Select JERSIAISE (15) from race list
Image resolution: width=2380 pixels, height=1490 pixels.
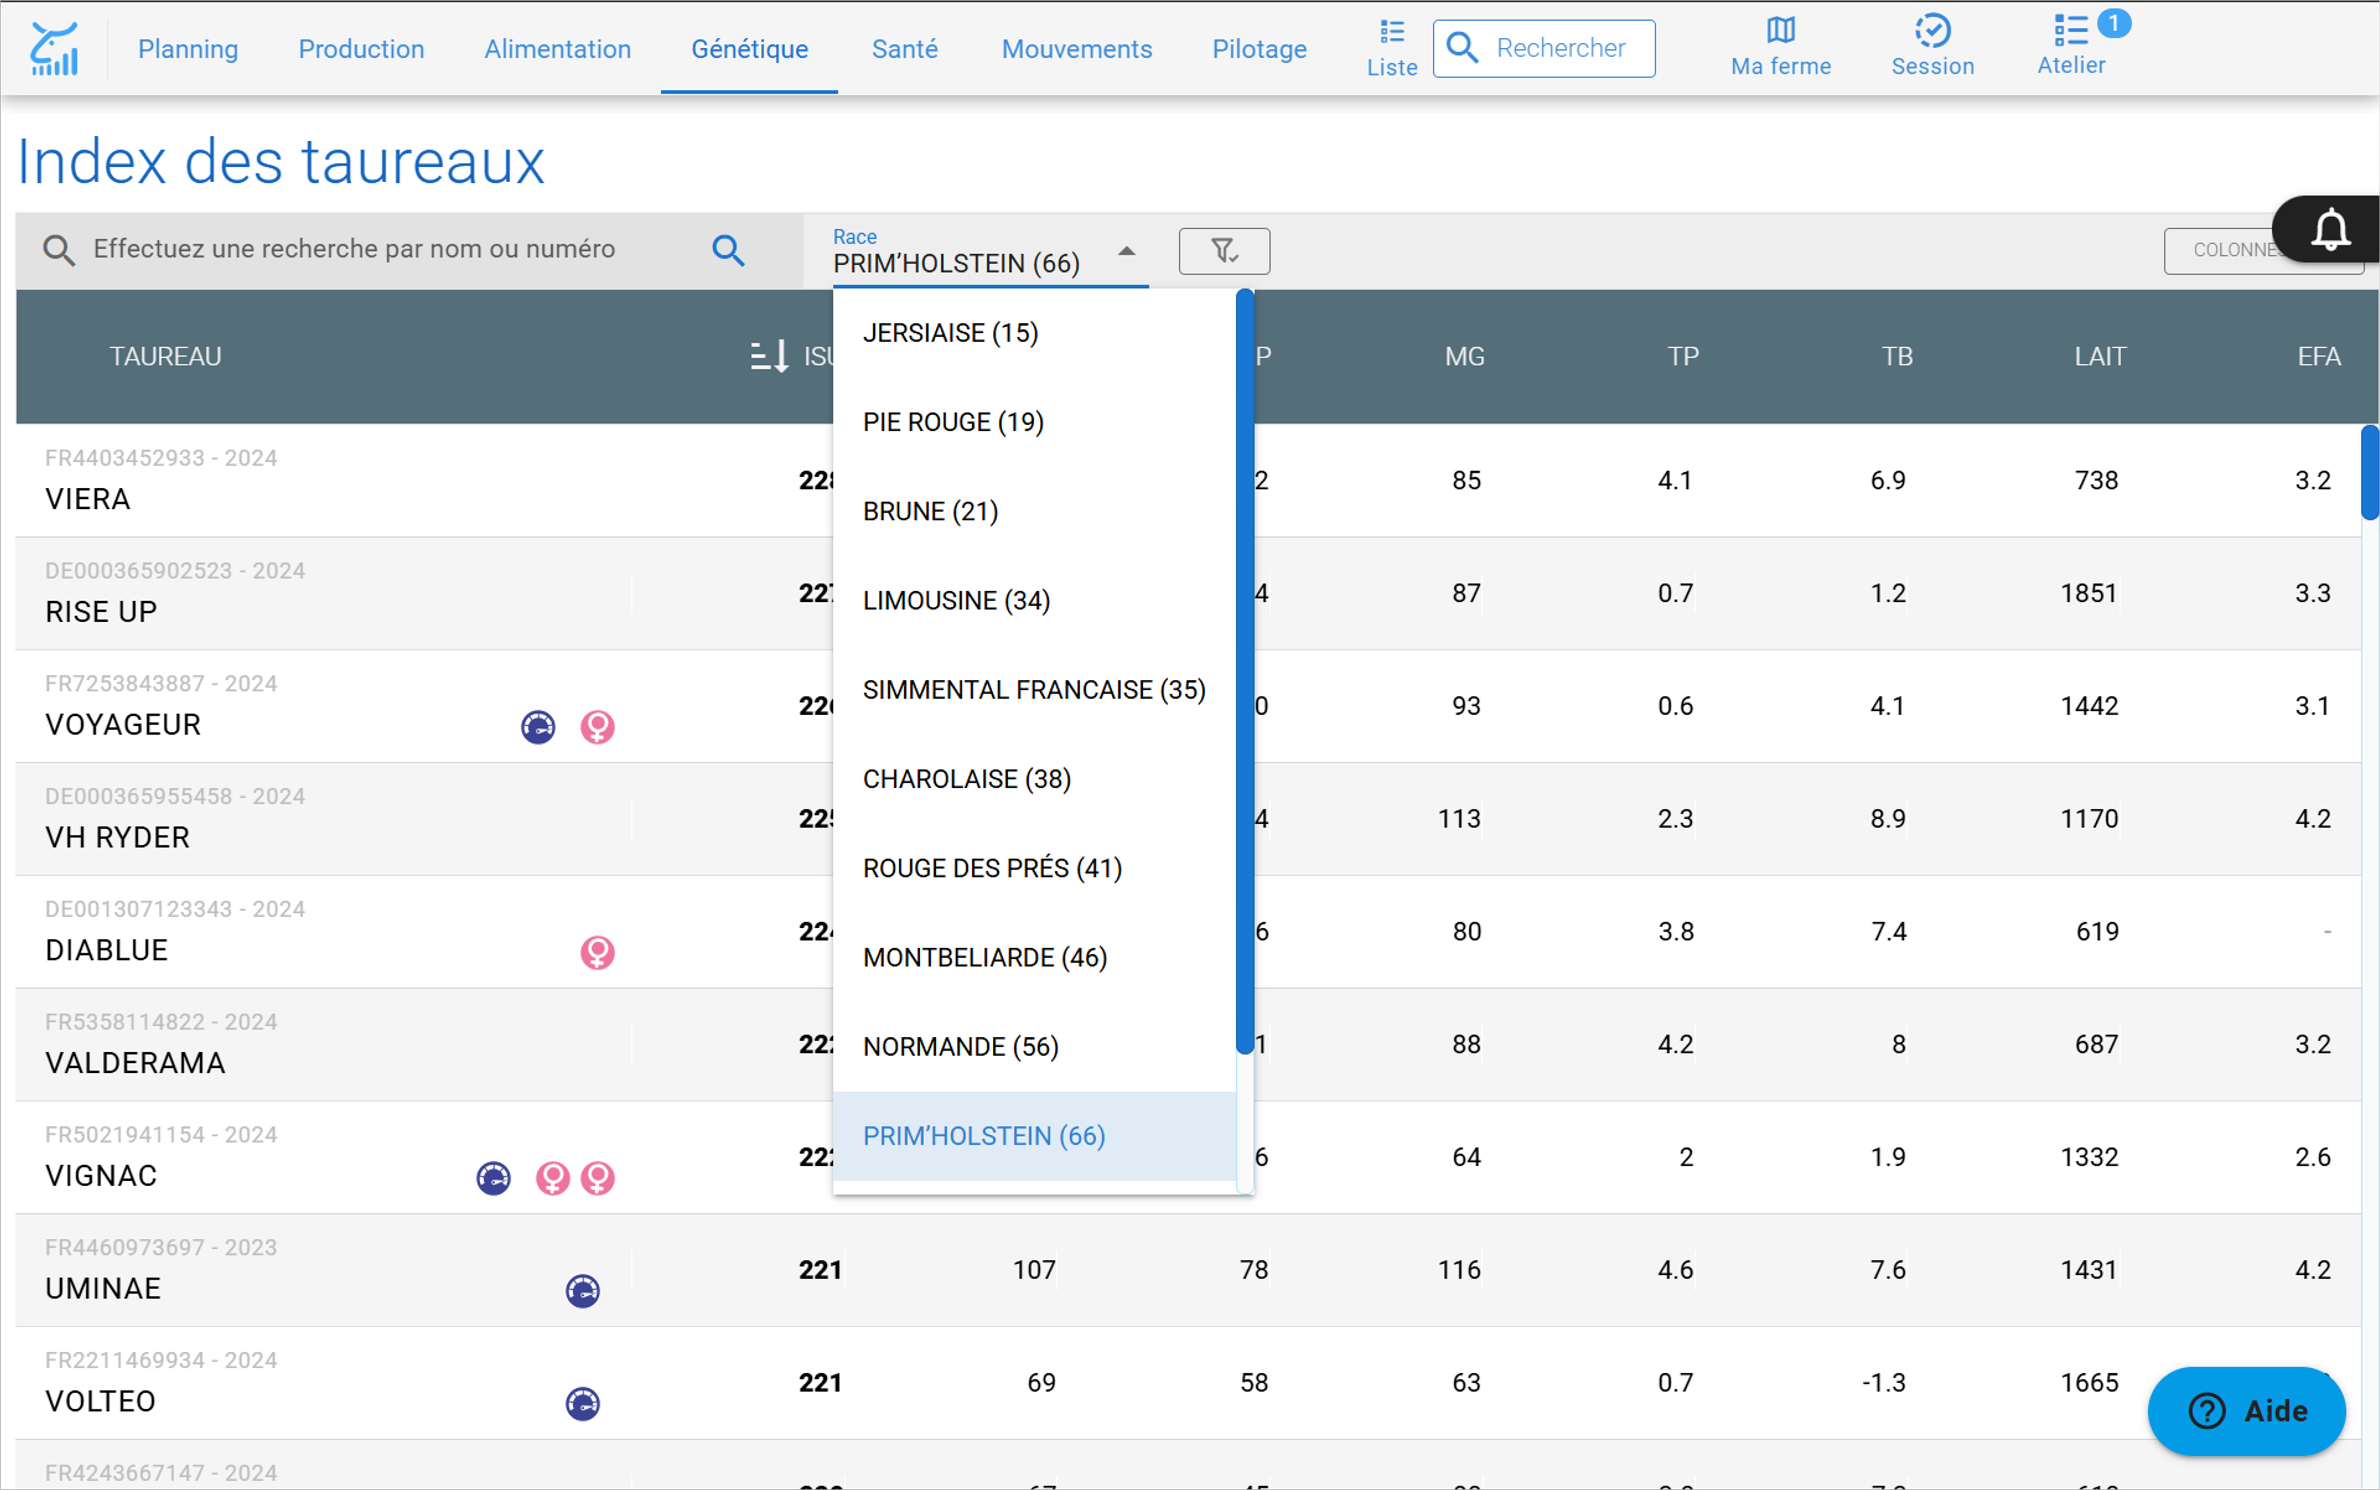pyautogui.click(x=1034, y=333)
